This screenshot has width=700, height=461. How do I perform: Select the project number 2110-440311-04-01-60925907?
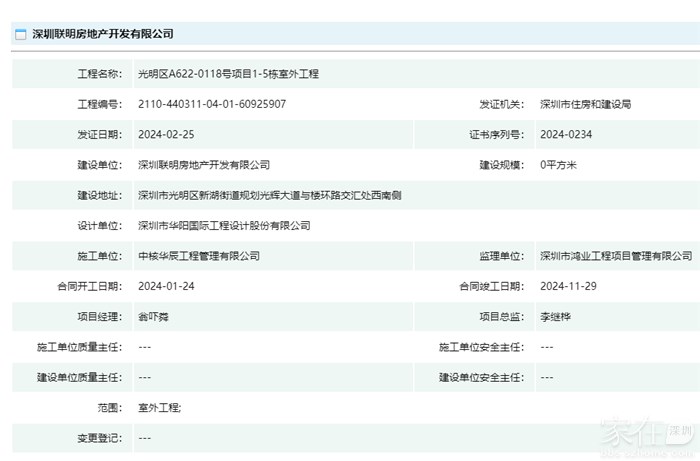click(x=212, y=104)
